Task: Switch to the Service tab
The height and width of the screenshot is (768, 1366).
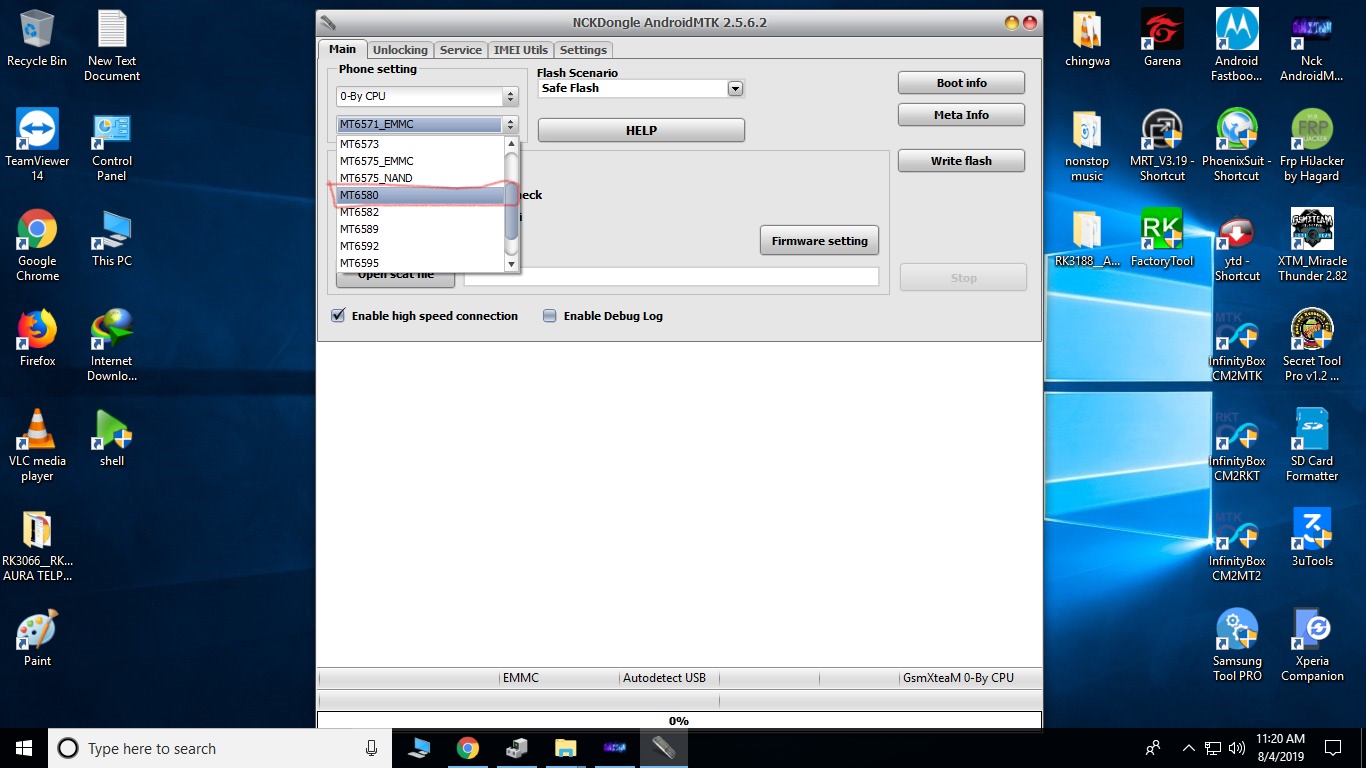Action: 460,50
